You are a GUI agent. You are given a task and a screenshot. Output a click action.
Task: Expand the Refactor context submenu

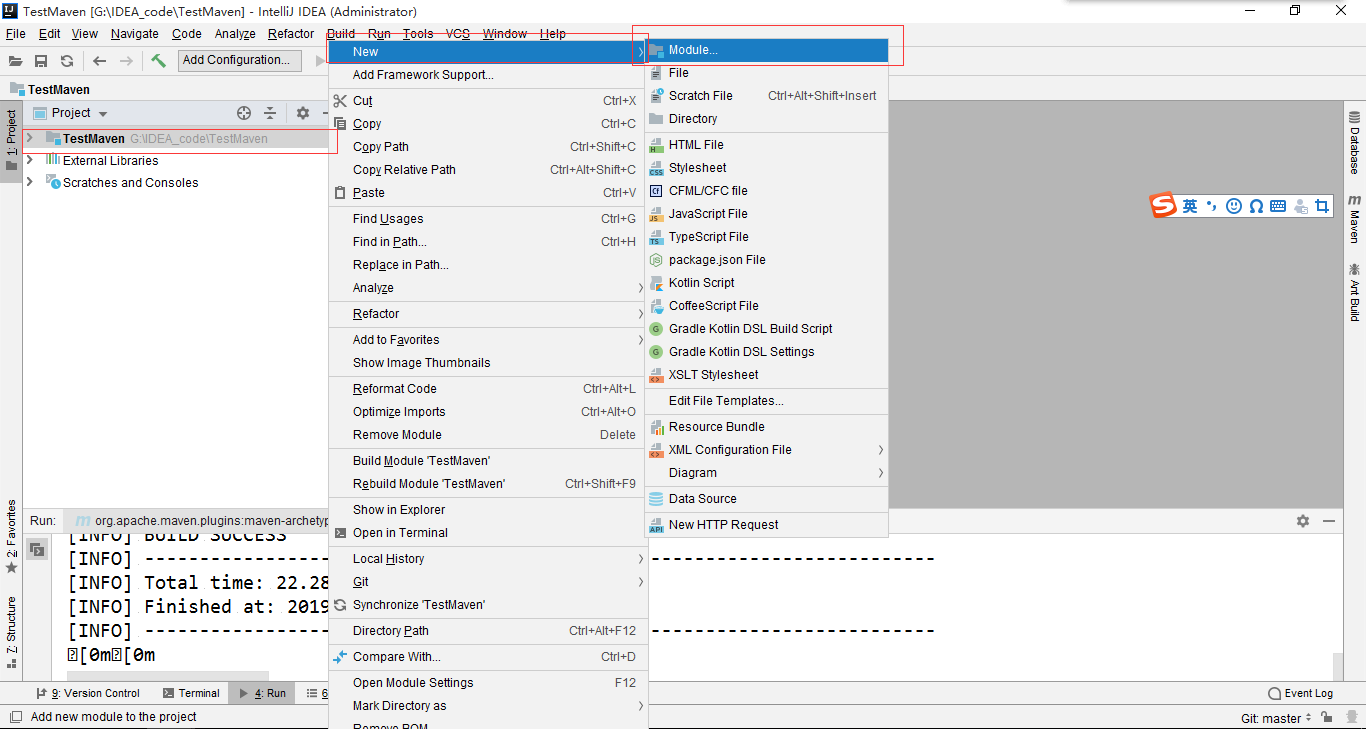pos(488,314)
